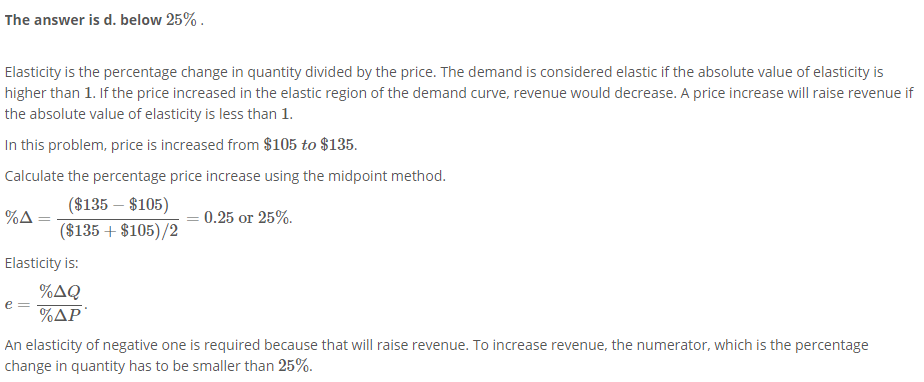This screenshot has width=924, height=382.
Task: Click the "Elasticity is:" label
Action: pyautogui.click(x=41, y=263)
